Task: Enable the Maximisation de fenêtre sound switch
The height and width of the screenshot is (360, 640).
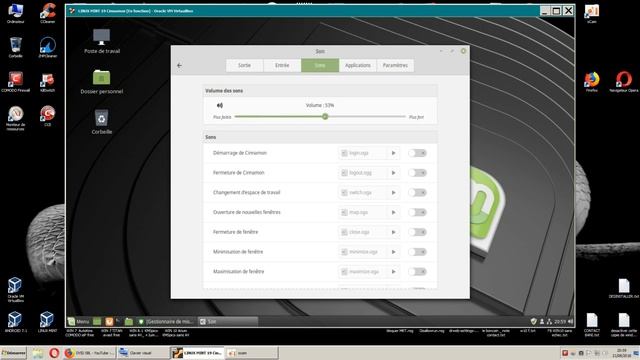Action: coord(417,272)
